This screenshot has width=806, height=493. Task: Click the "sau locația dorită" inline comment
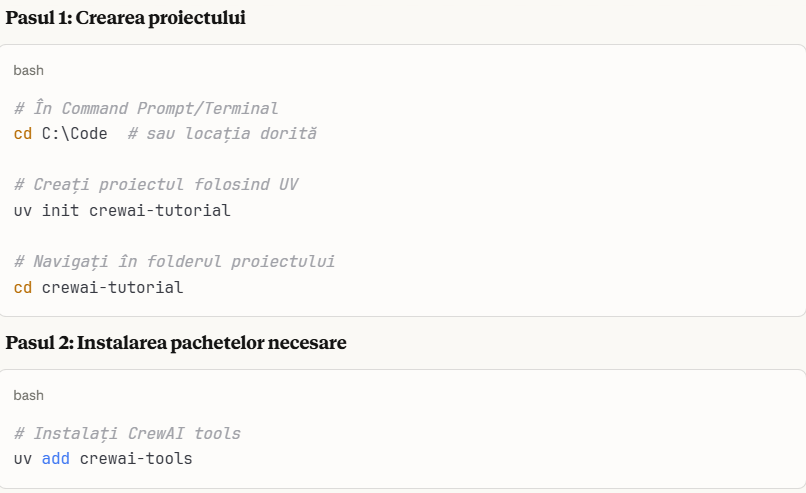tap(222, 133)
